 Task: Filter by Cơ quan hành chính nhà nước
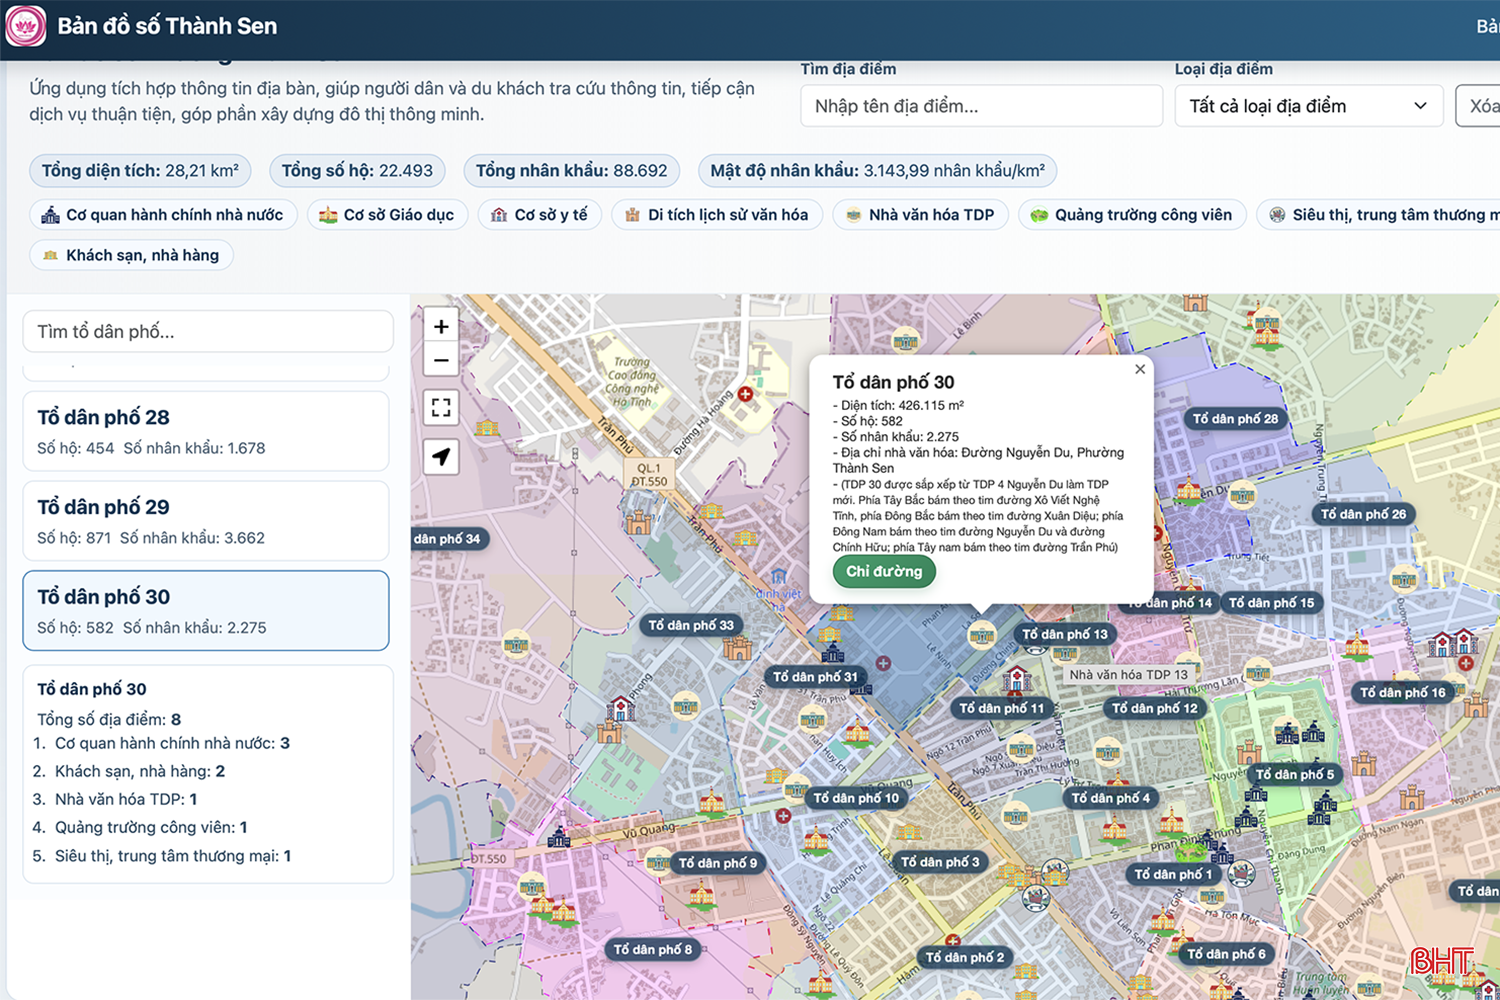[x=163, y=215]
